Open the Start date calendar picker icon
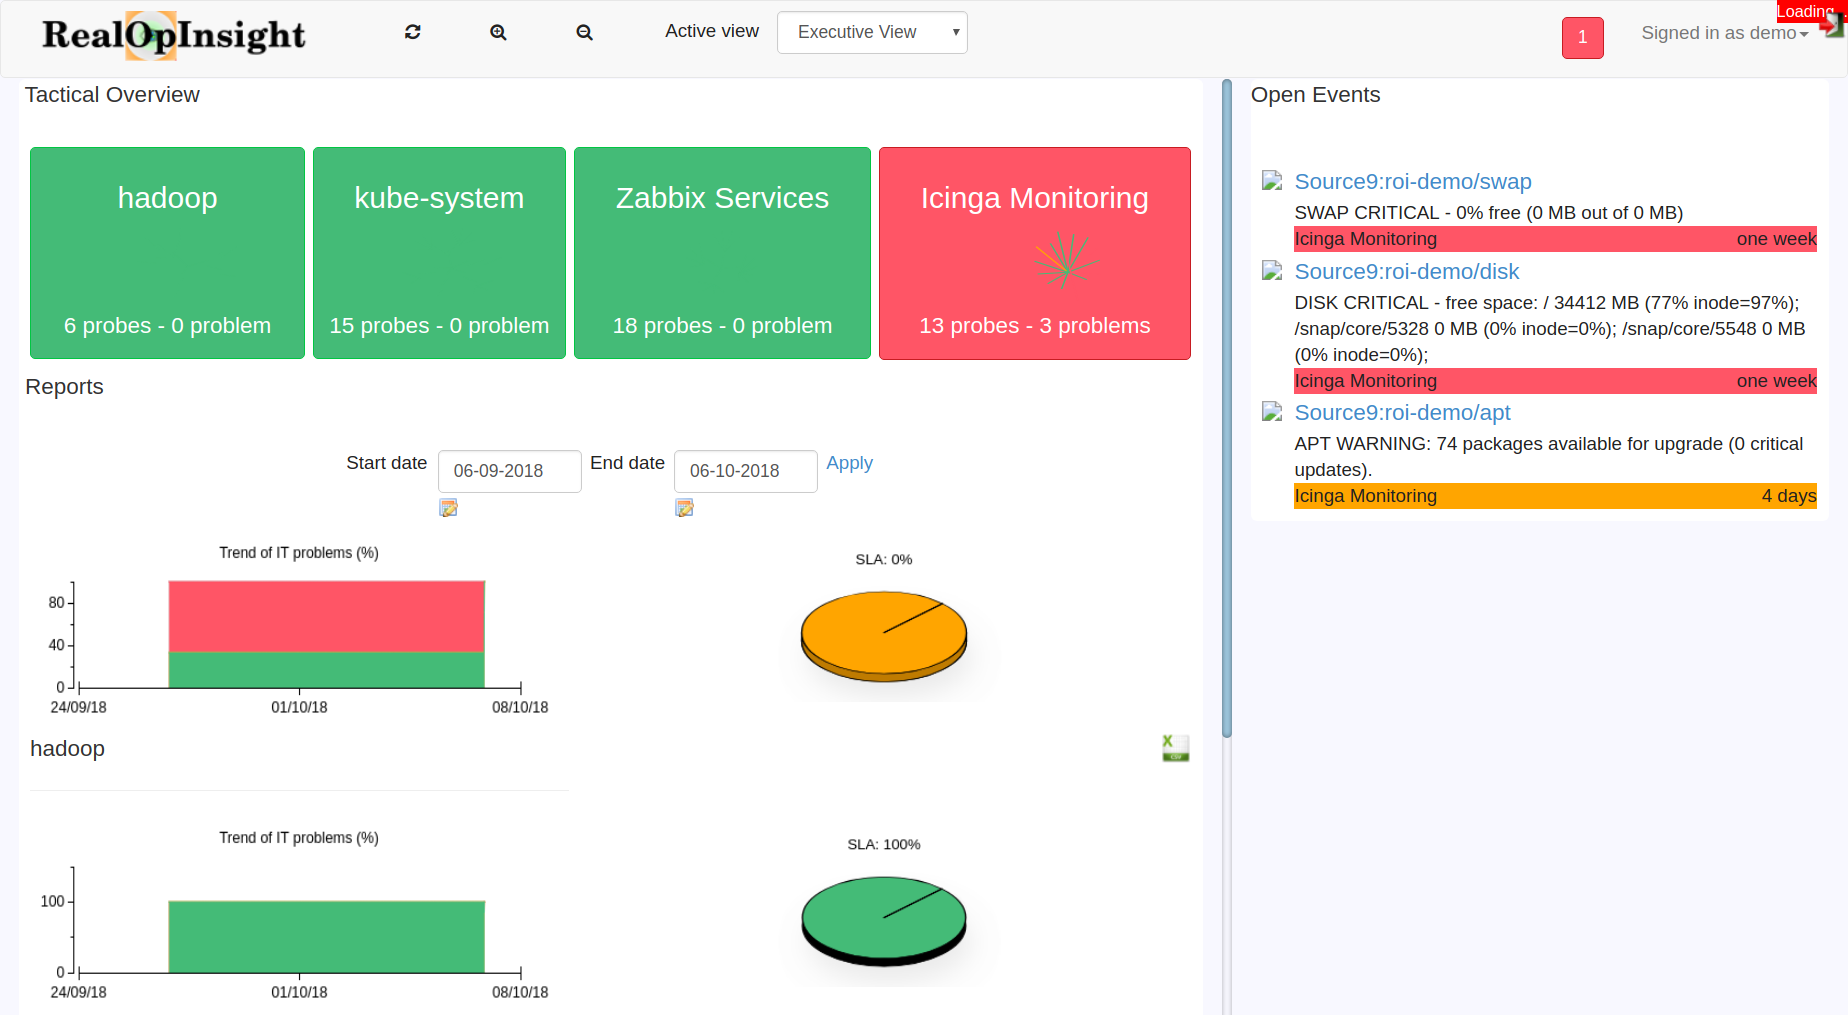This screenshot has width=1848, height=1015. pyautogui.click(x=448, y=508)
